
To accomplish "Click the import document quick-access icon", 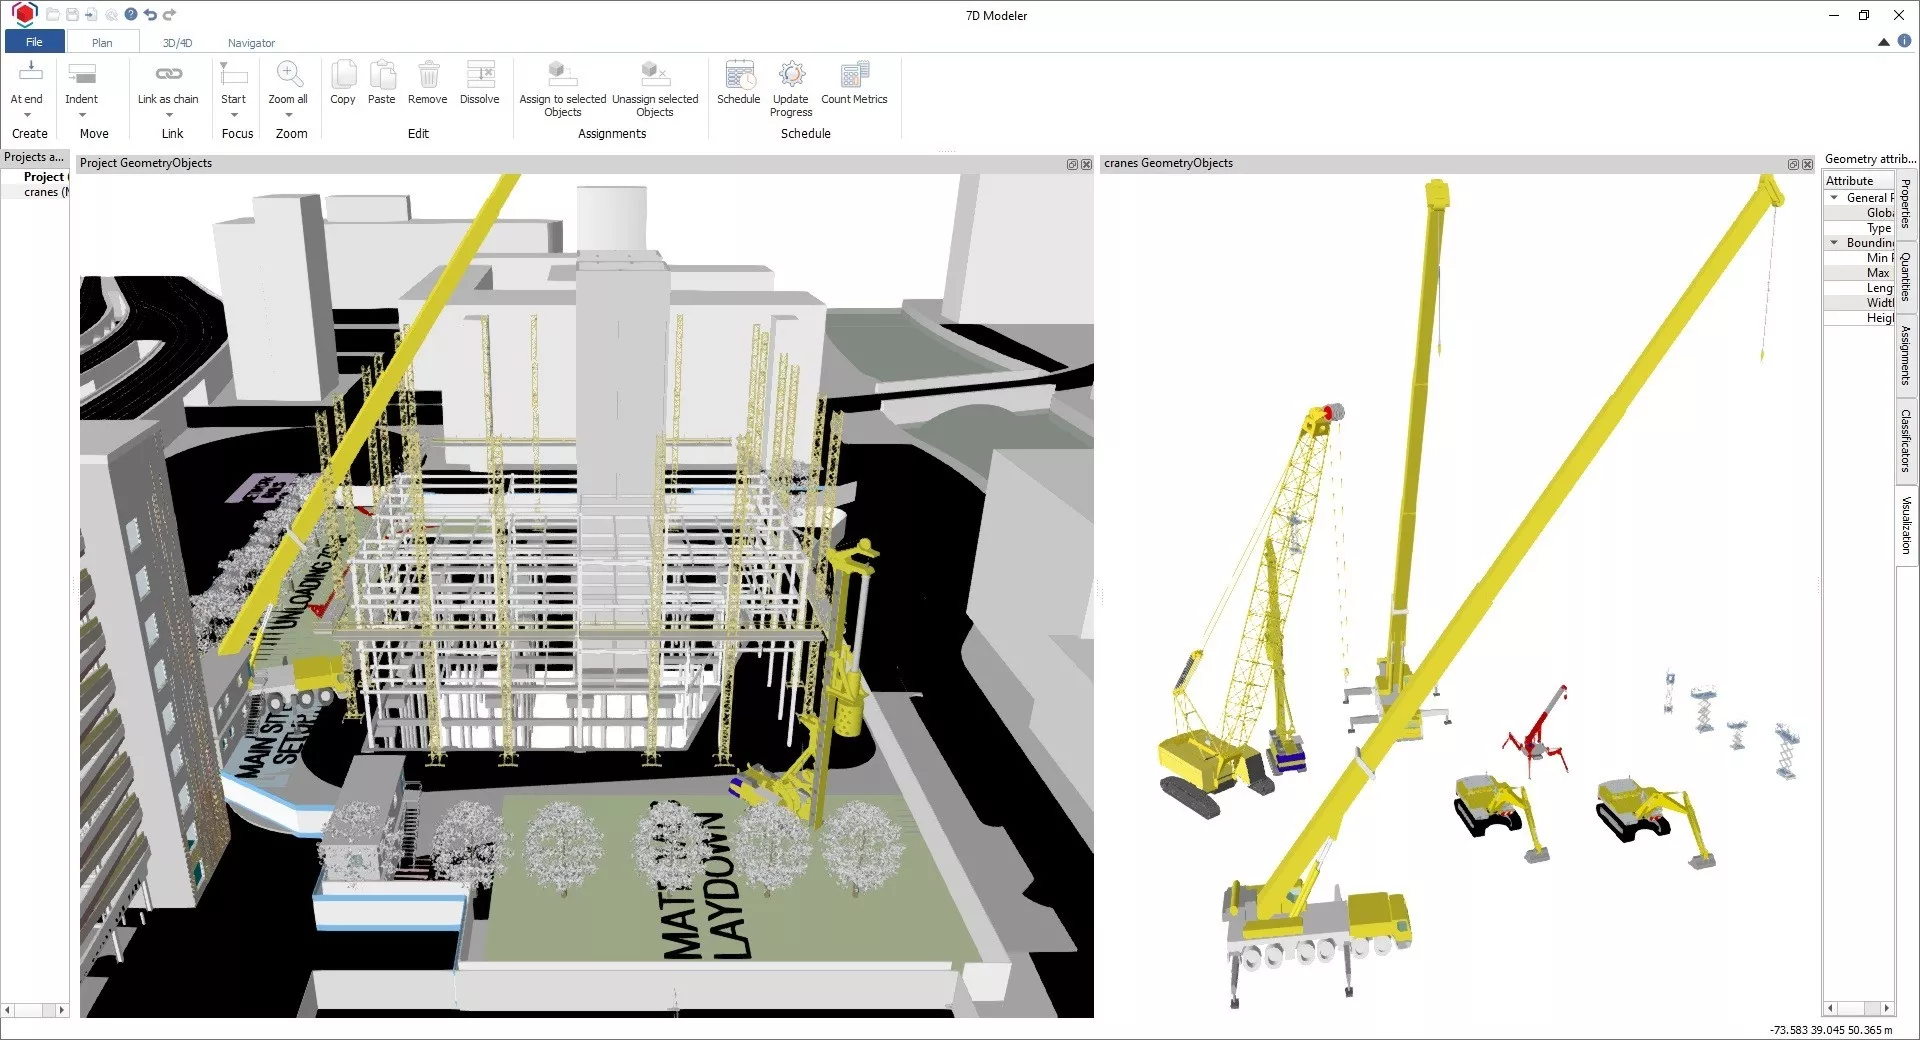I will click(91, 15).
